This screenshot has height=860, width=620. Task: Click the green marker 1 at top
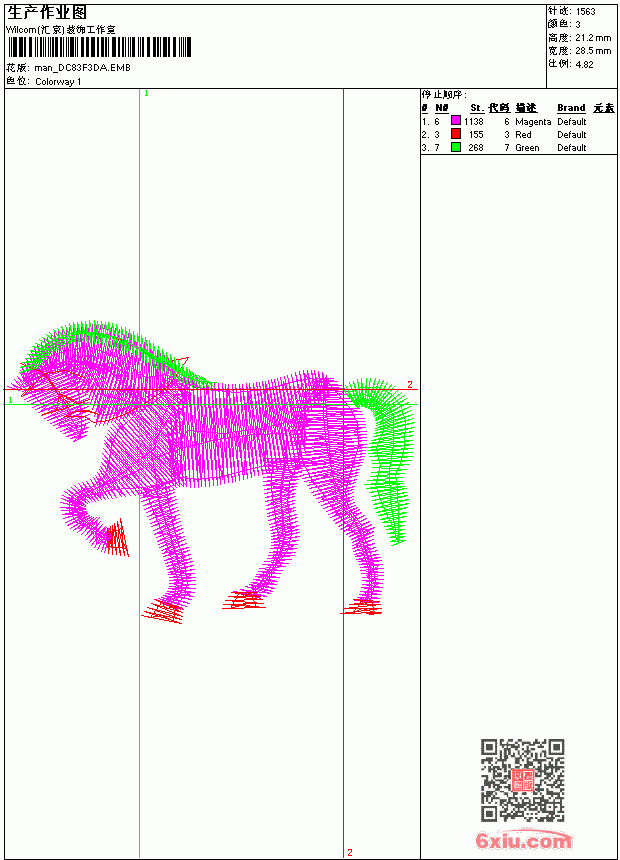146,94
